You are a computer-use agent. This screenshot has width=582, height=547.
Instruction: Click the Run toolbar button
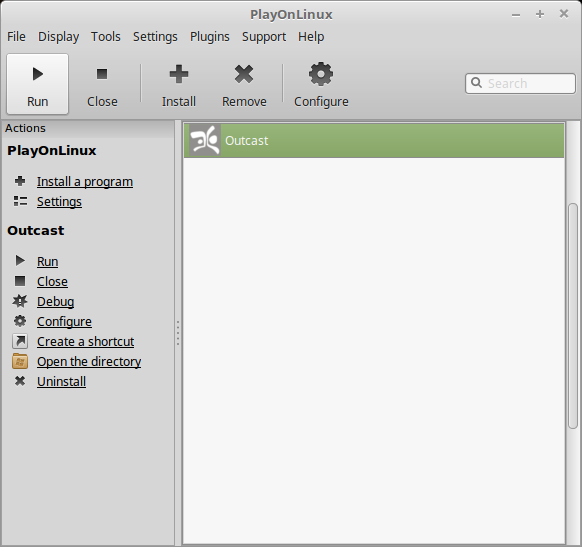click(37, 84)
